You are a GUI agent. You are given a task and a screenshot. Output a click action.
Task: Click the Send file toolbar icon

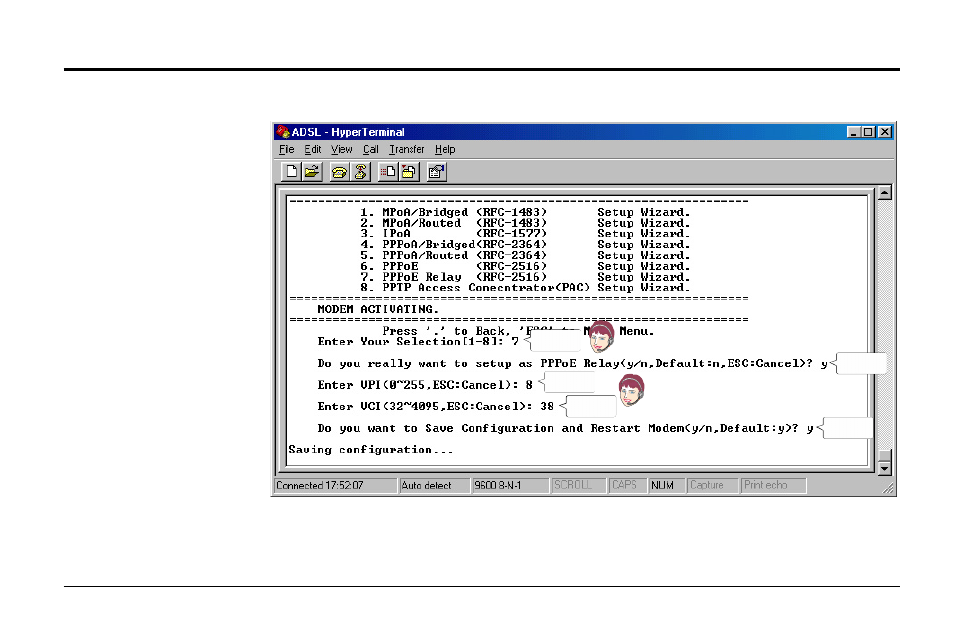[388, 172]
